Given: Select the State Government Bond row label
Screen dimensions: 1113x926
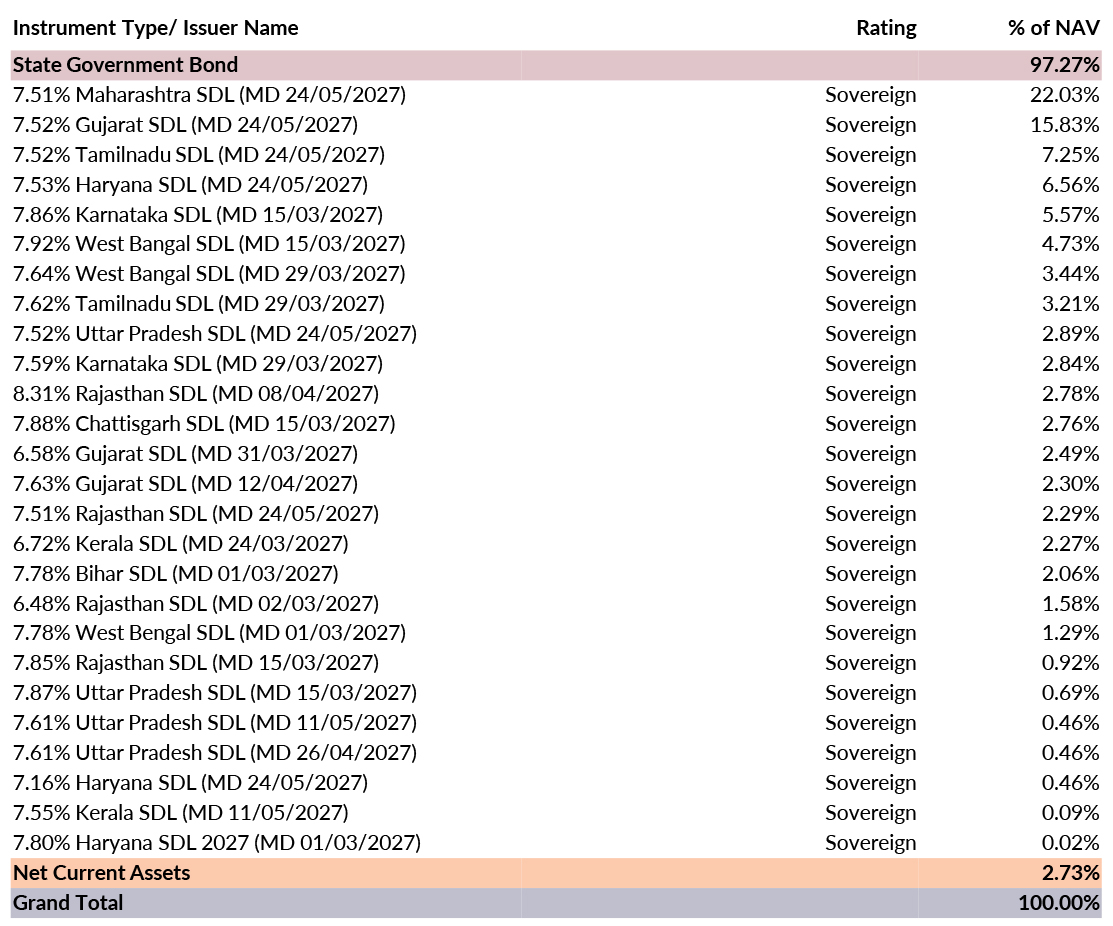Looking at the screenshot, I should pyautogui.click(x=125, y=65).
